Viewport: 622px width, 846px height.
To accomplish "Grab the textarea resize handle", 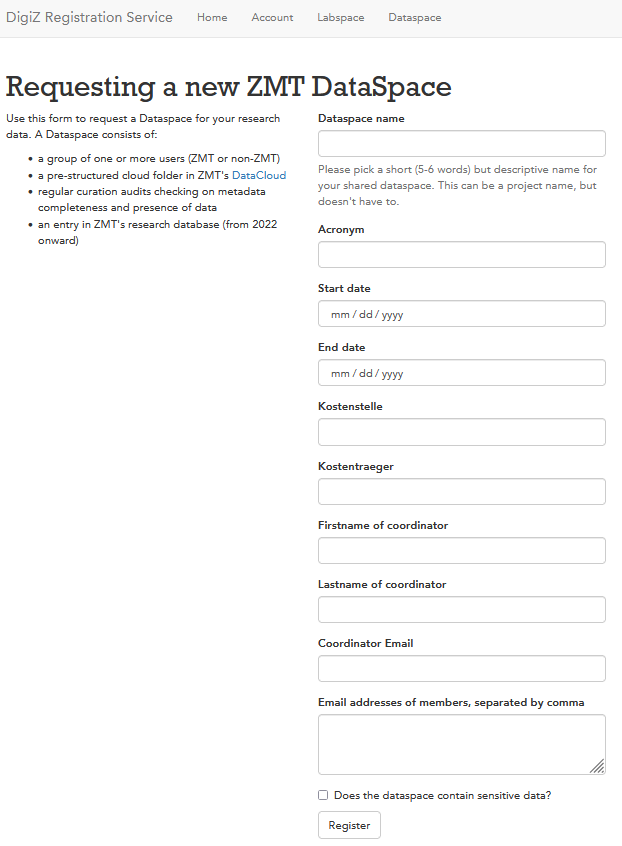I will [x=598, y=767].
